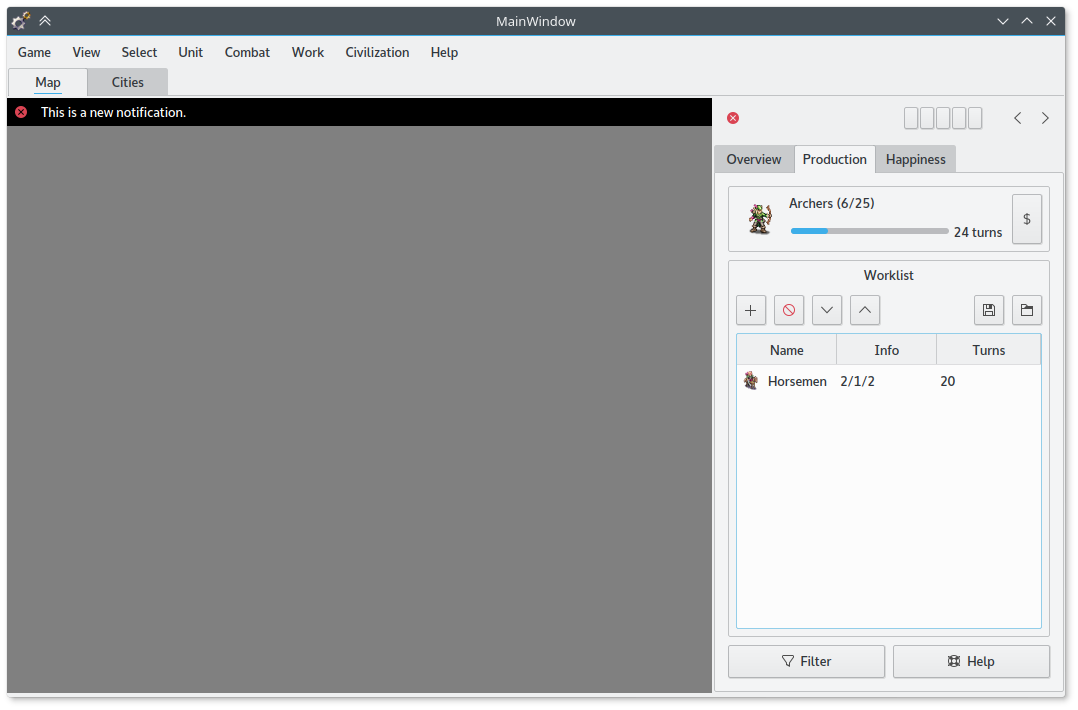Open the Select menu
This screenshot has width=1078, height=710.
tap(139, 52)
